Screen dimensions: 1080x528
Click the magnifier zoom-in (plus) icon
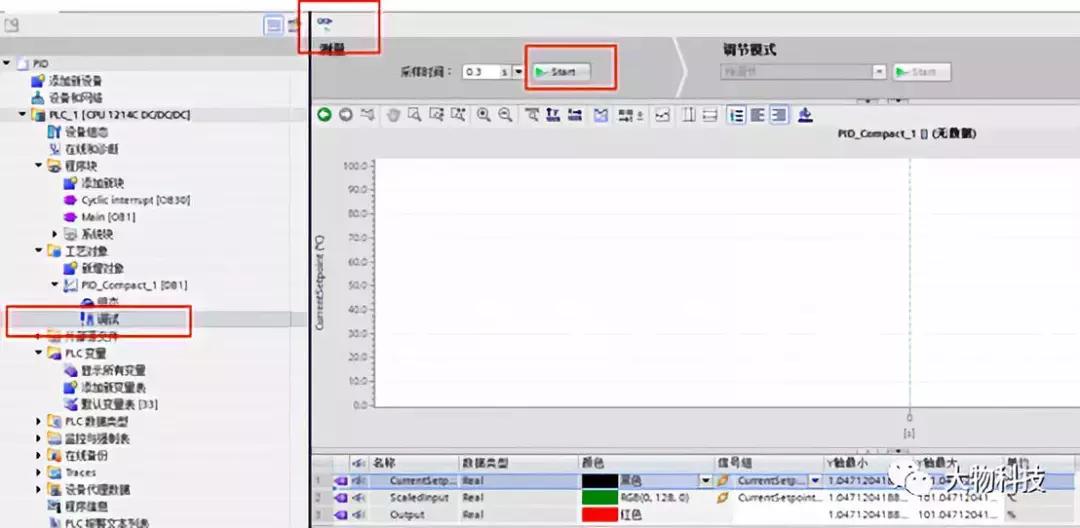[x=484, y=115]
